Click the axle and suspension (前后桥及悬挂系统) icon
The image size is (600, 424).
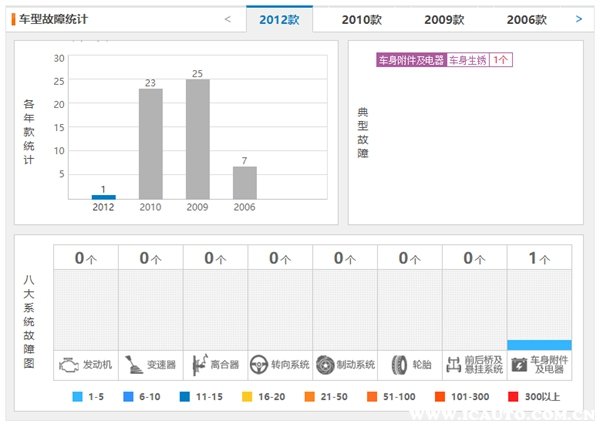(454, 364)
